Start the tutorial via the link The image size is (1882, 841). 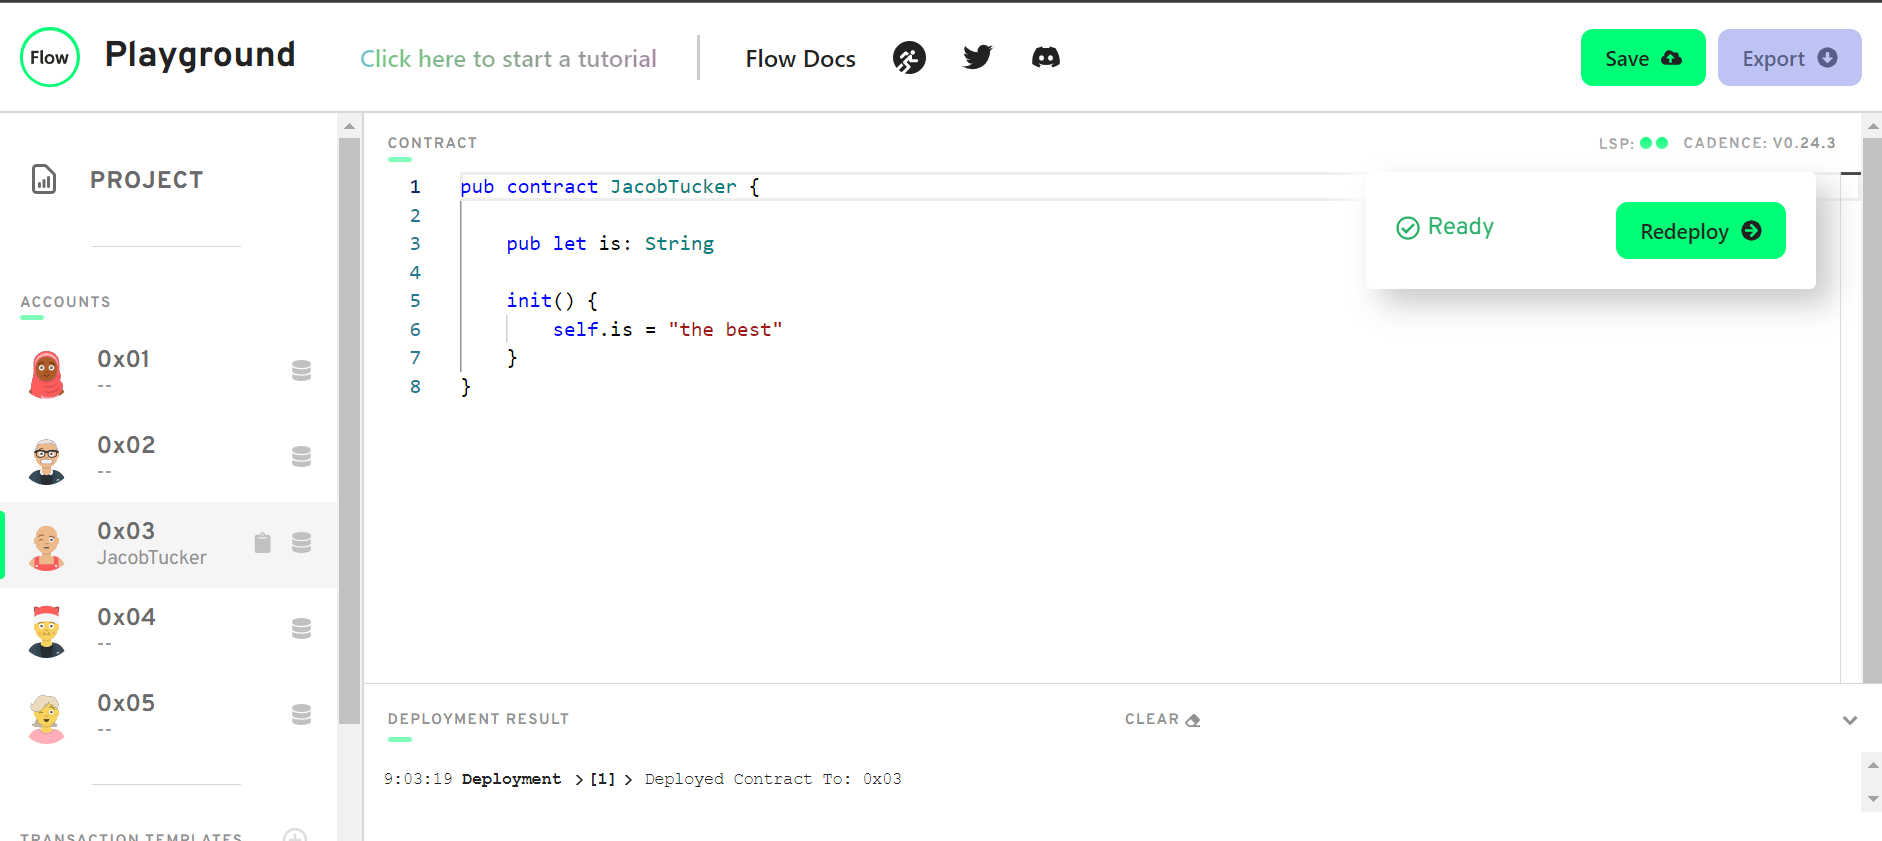pyautogui.click(x=508, y=59)
